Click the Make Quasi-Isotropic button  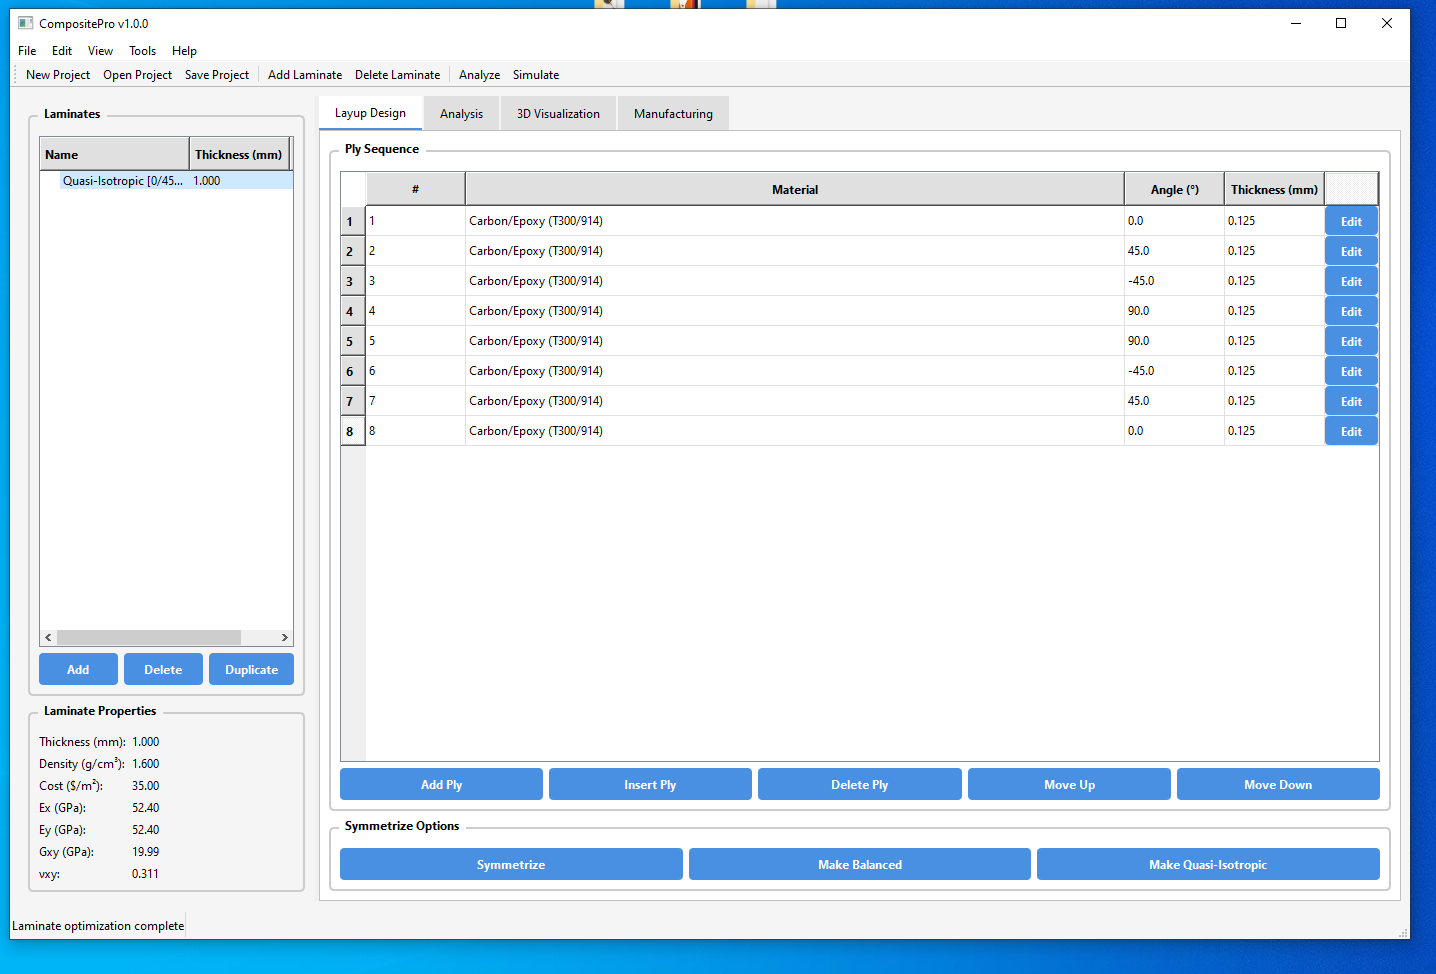tap(1208, 865)
